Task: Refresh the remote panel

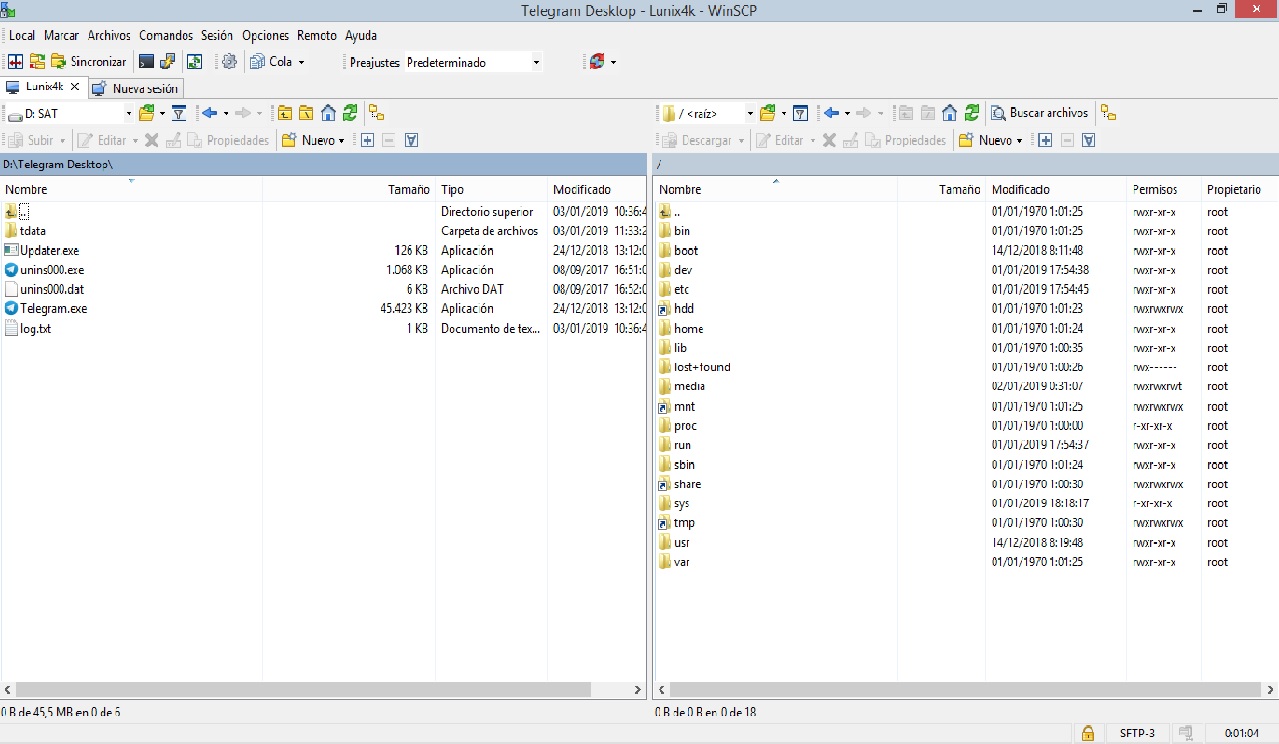Action: point(971,114)
